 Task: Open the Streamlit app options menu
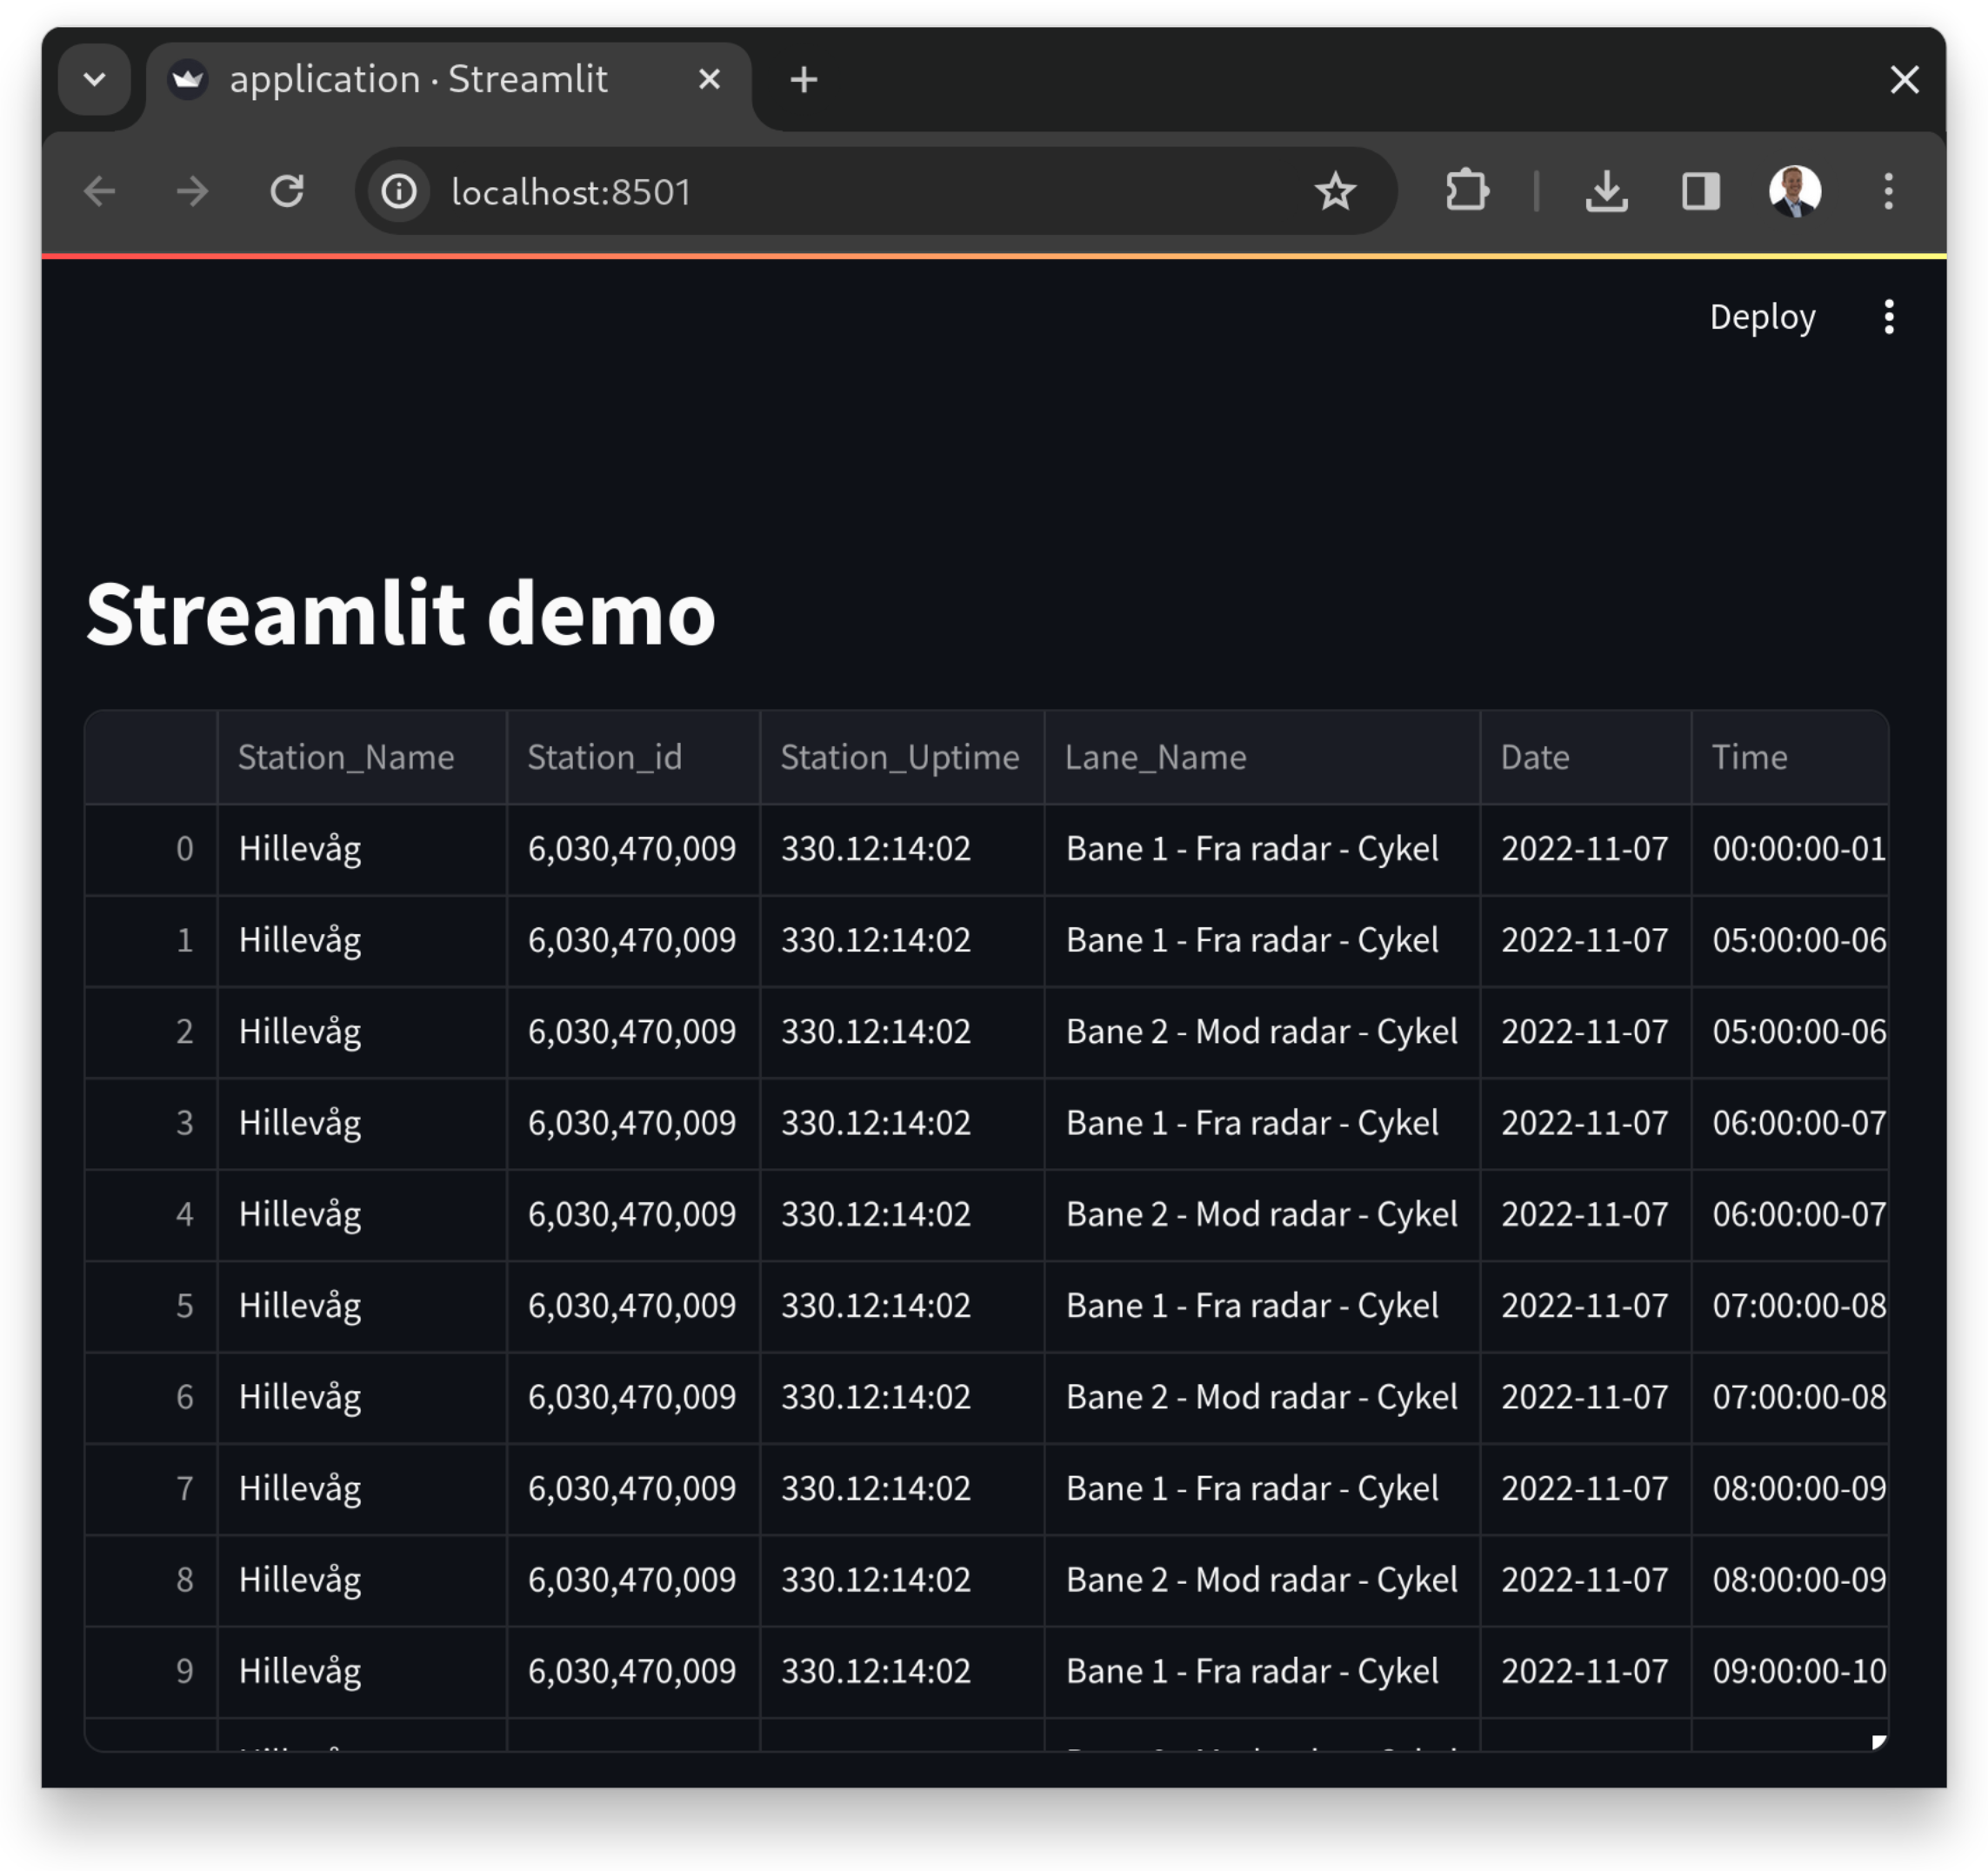click(x=1889, y=317)
